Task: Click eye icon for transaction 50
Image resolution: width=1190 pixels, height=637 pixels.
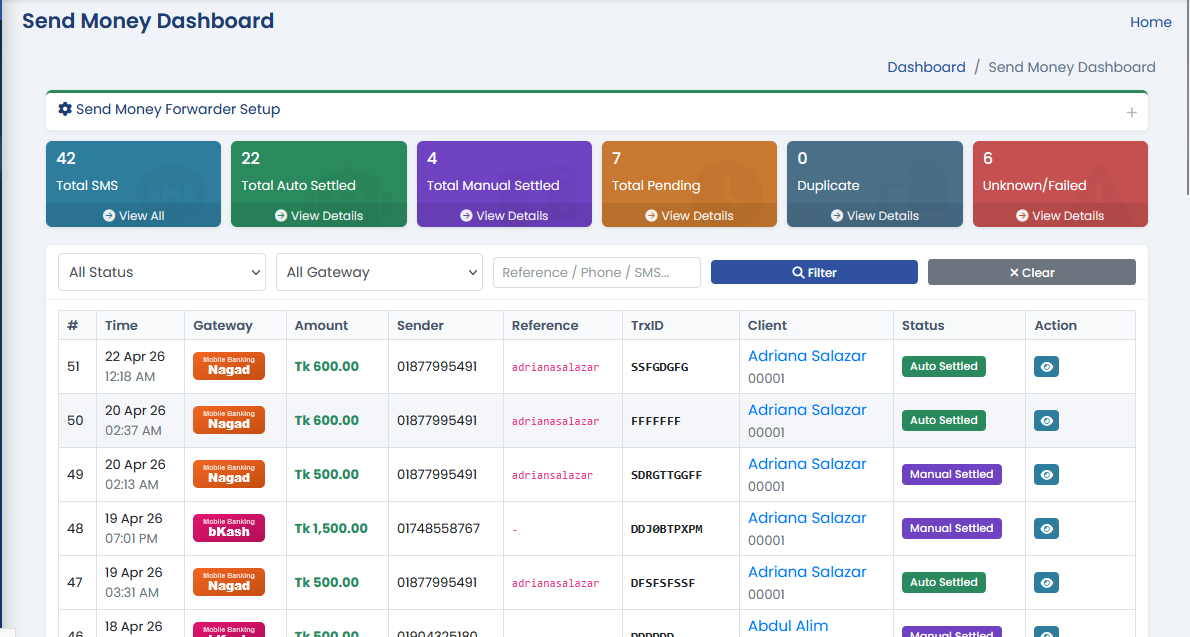Action: coord(1046,421)
